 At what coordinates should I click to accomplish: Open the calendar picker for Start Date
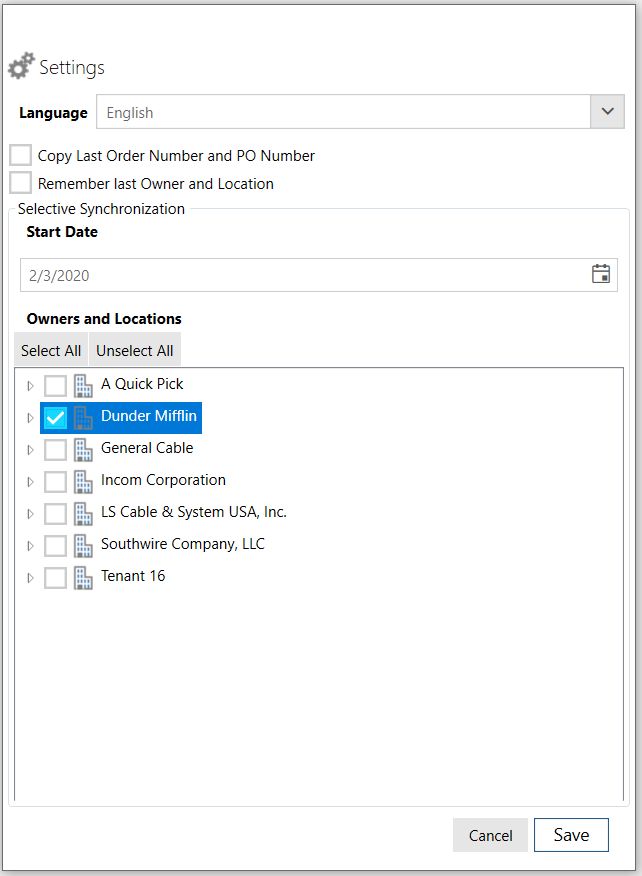601,274
